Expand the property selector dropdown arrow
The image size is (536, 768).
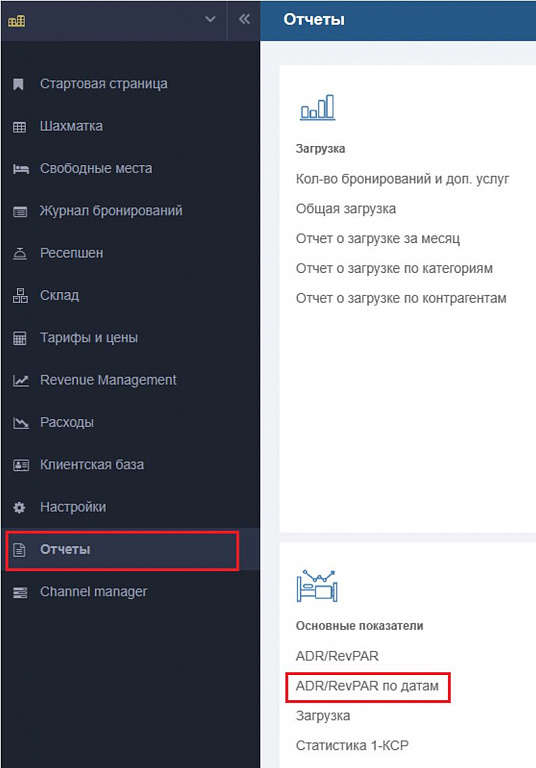coord(210,19)
